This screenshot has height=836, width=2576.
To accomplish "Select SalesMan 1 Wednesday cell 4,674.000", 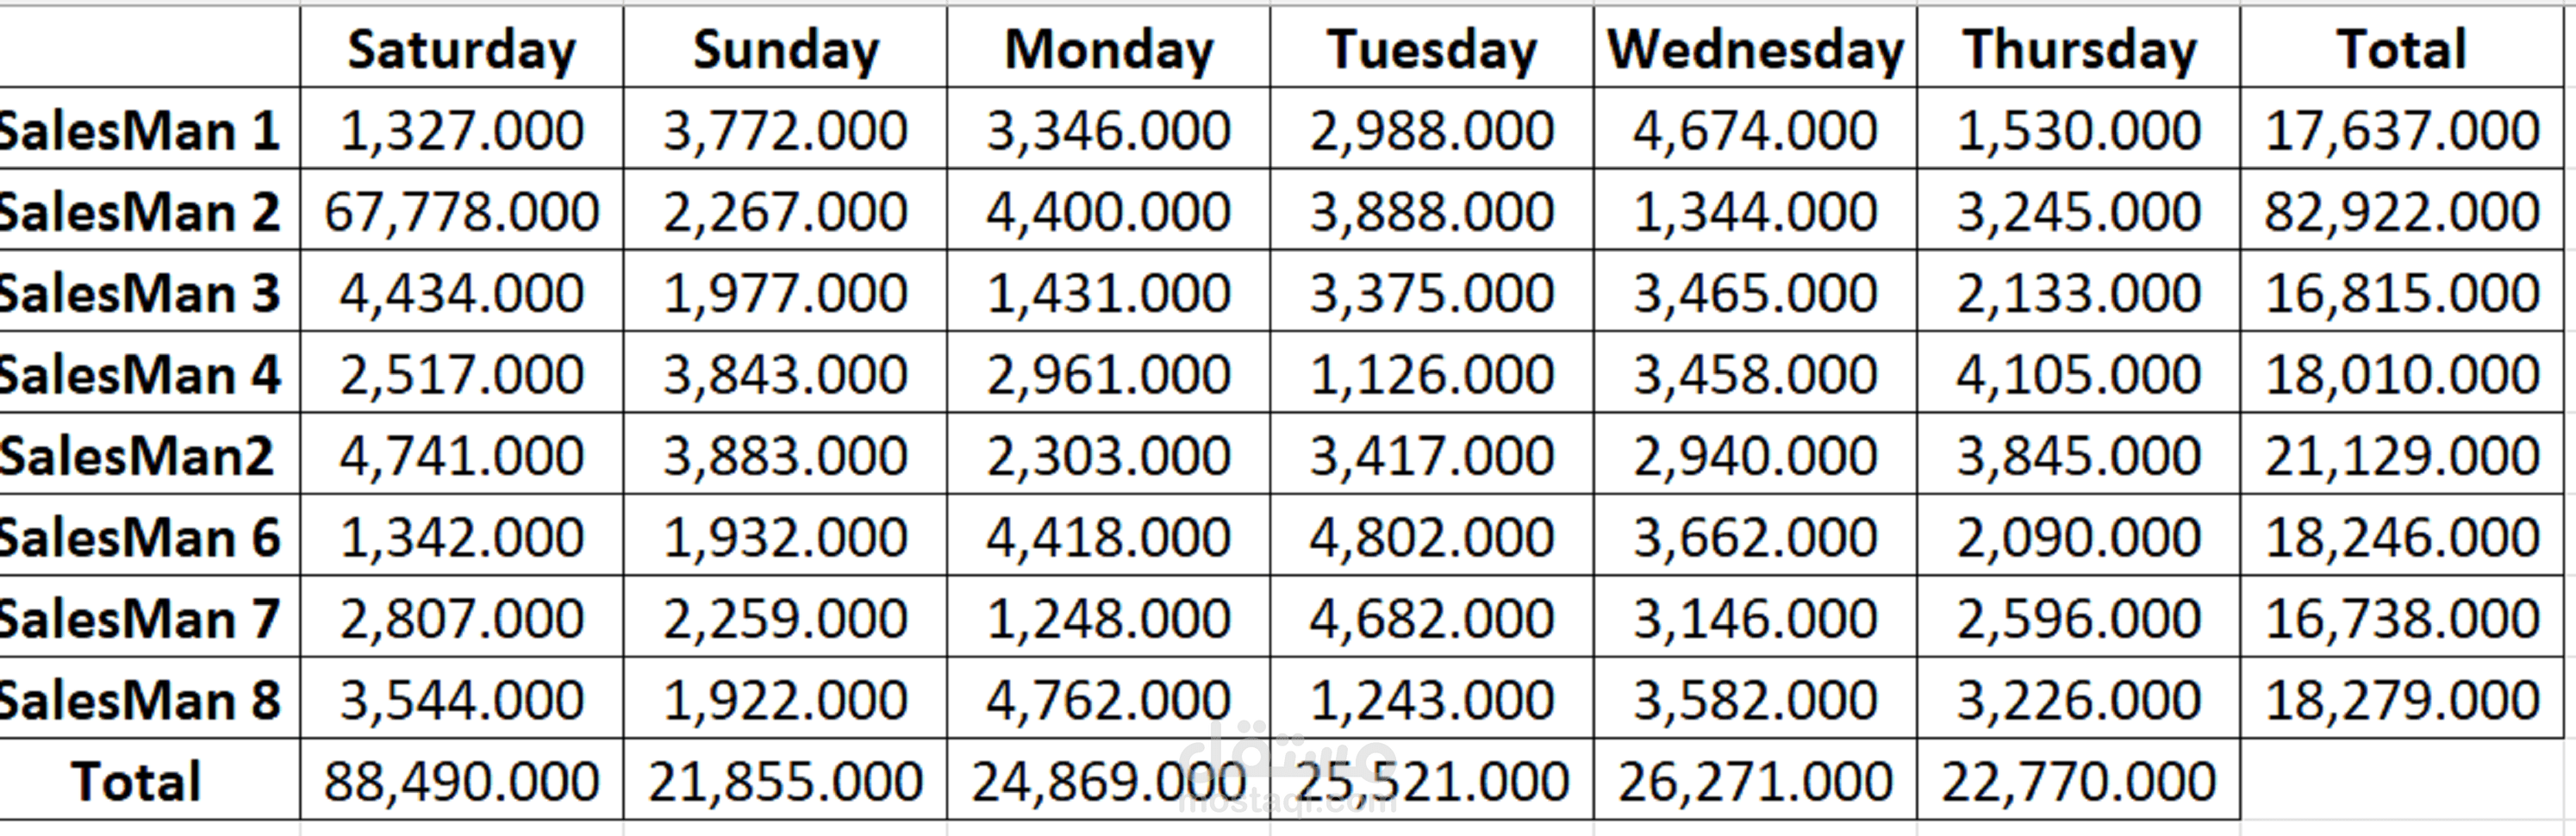I will 1755,130.
